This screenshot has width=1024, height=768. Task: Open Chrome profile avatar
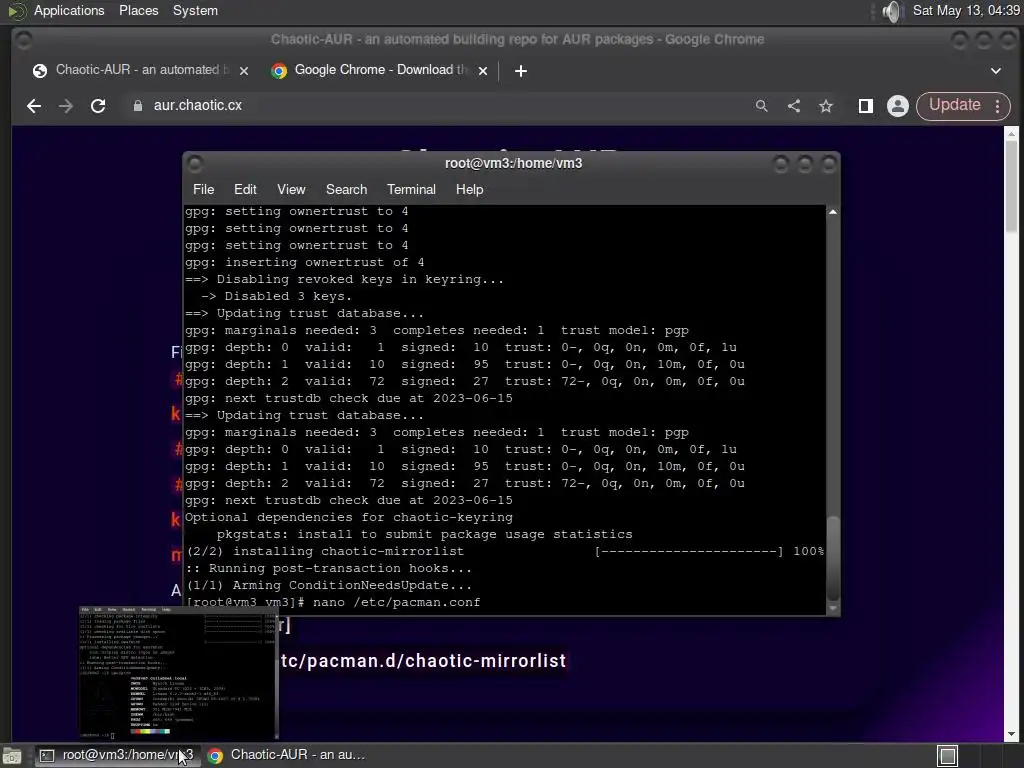click(x=898, y=106)
